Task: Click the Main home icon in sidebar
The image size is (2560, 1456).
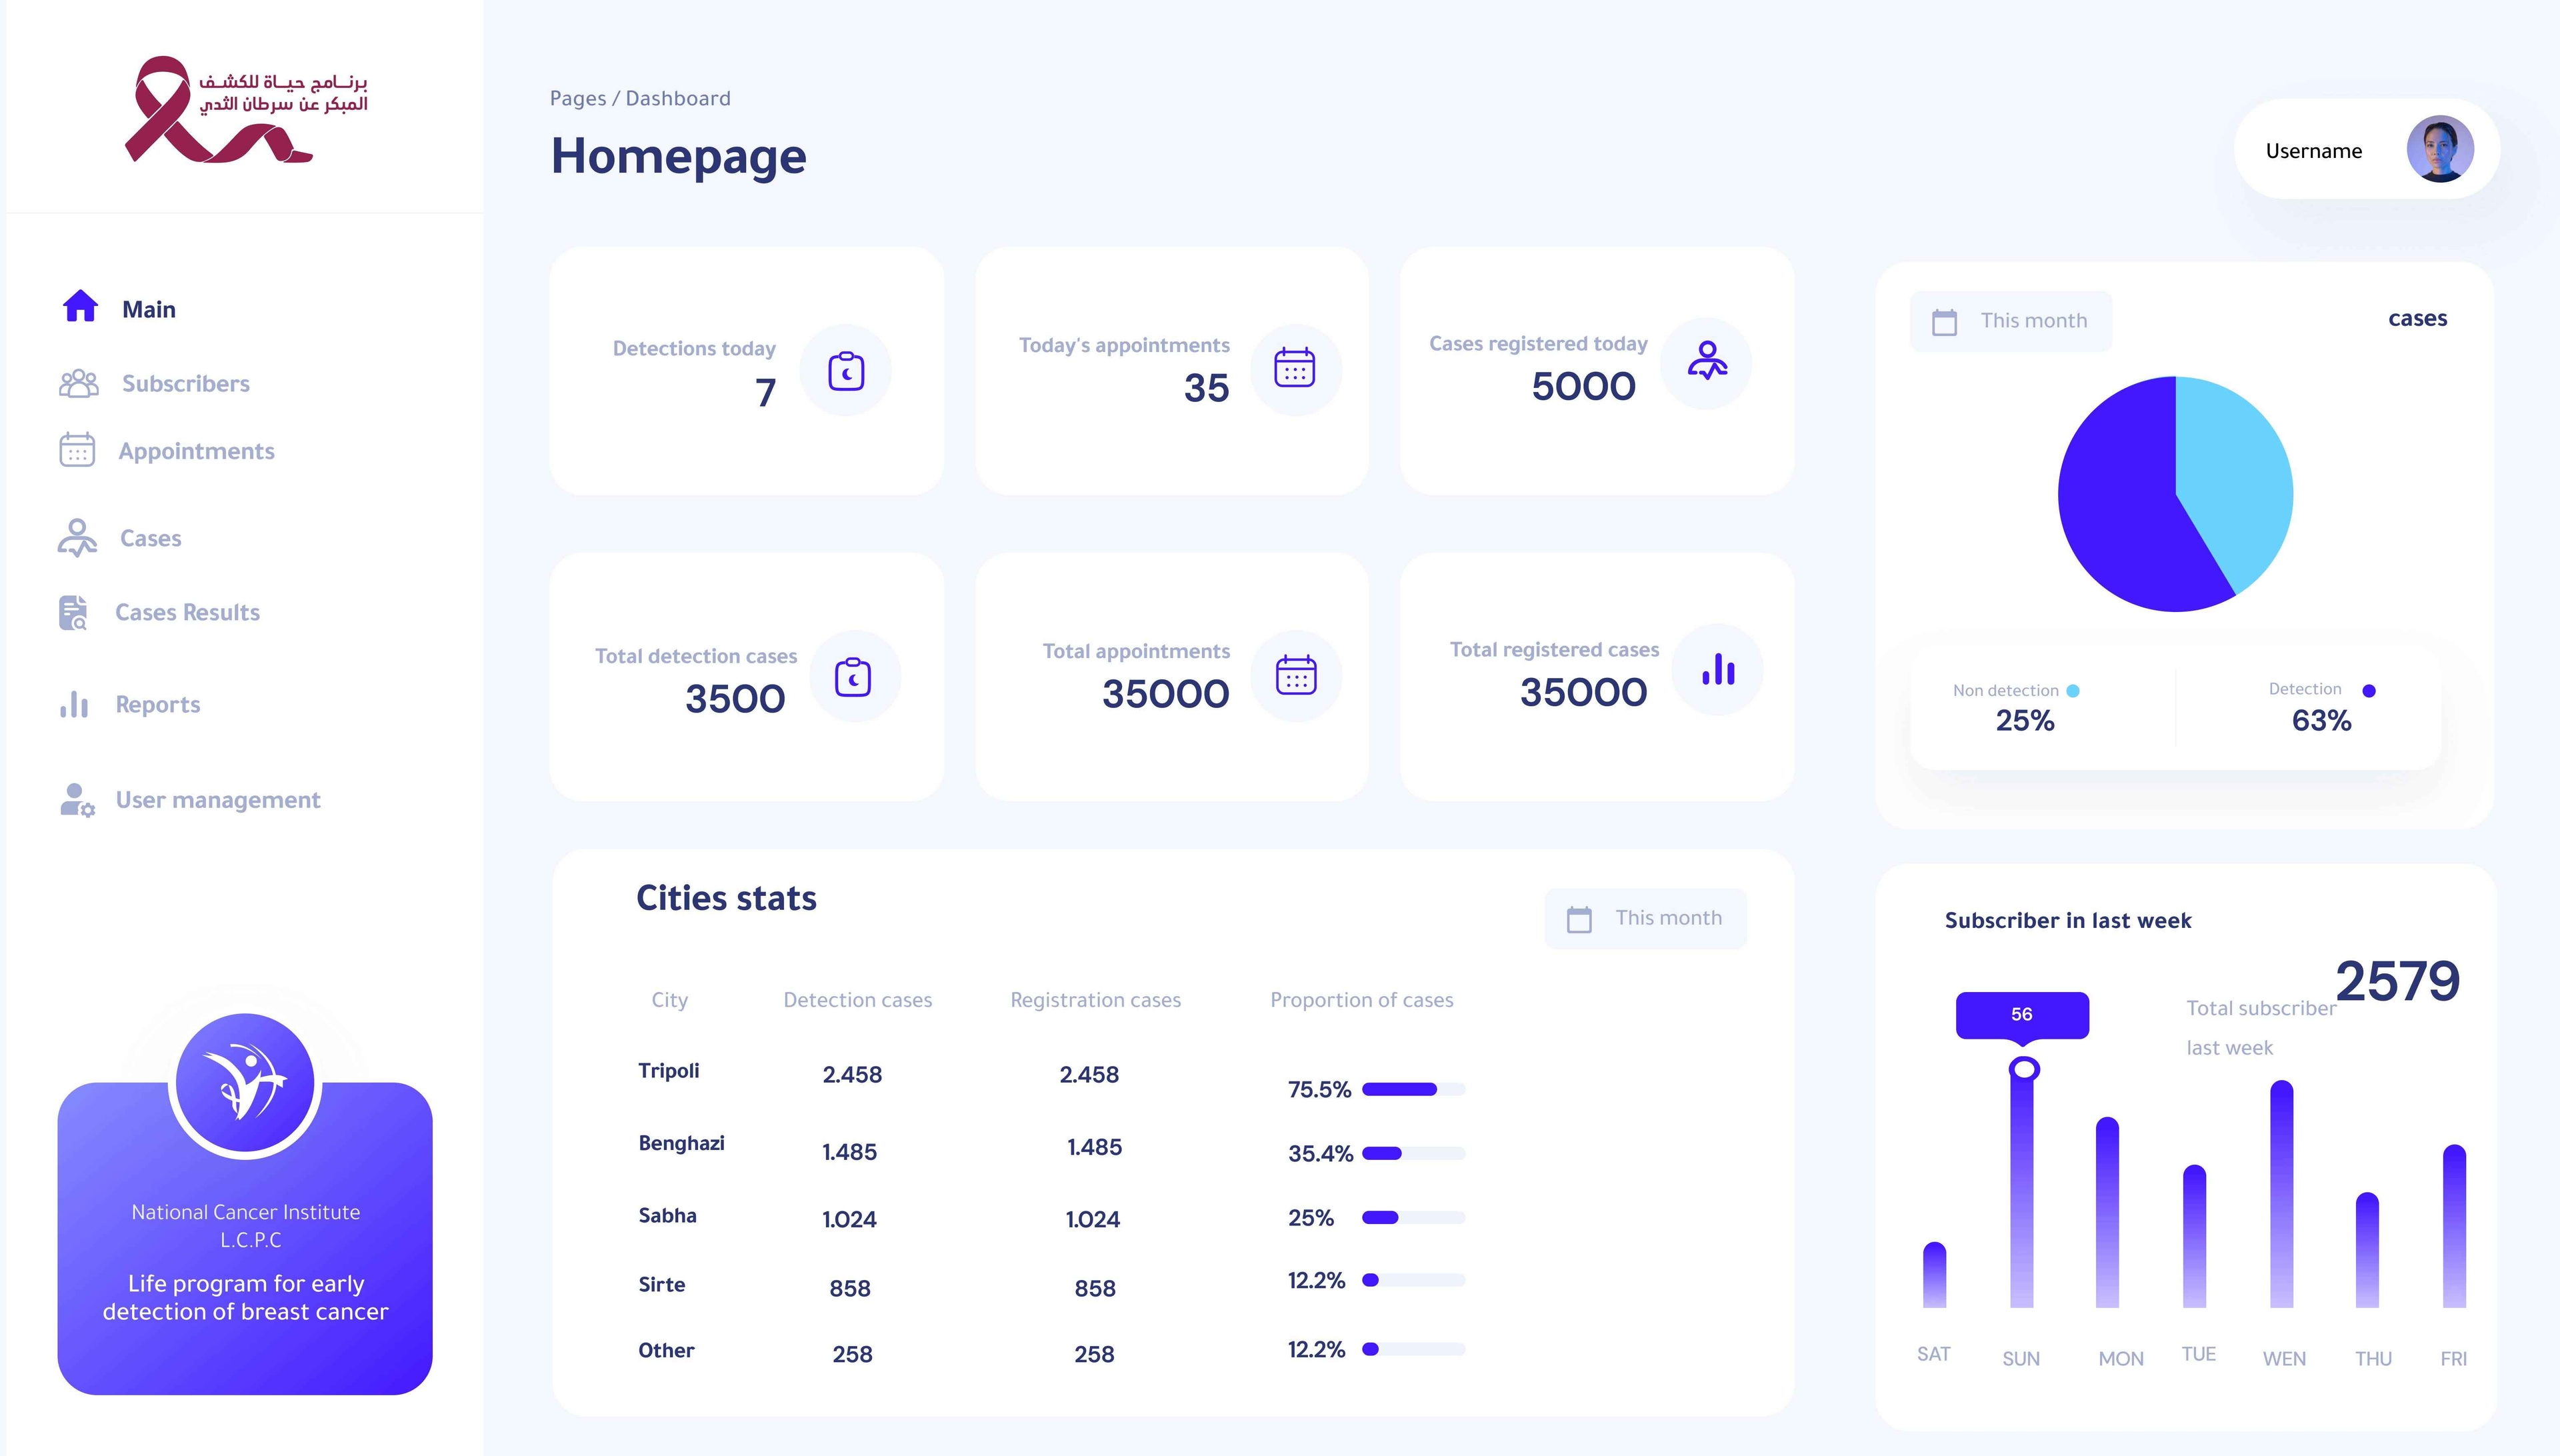Action: coord(80,306)
